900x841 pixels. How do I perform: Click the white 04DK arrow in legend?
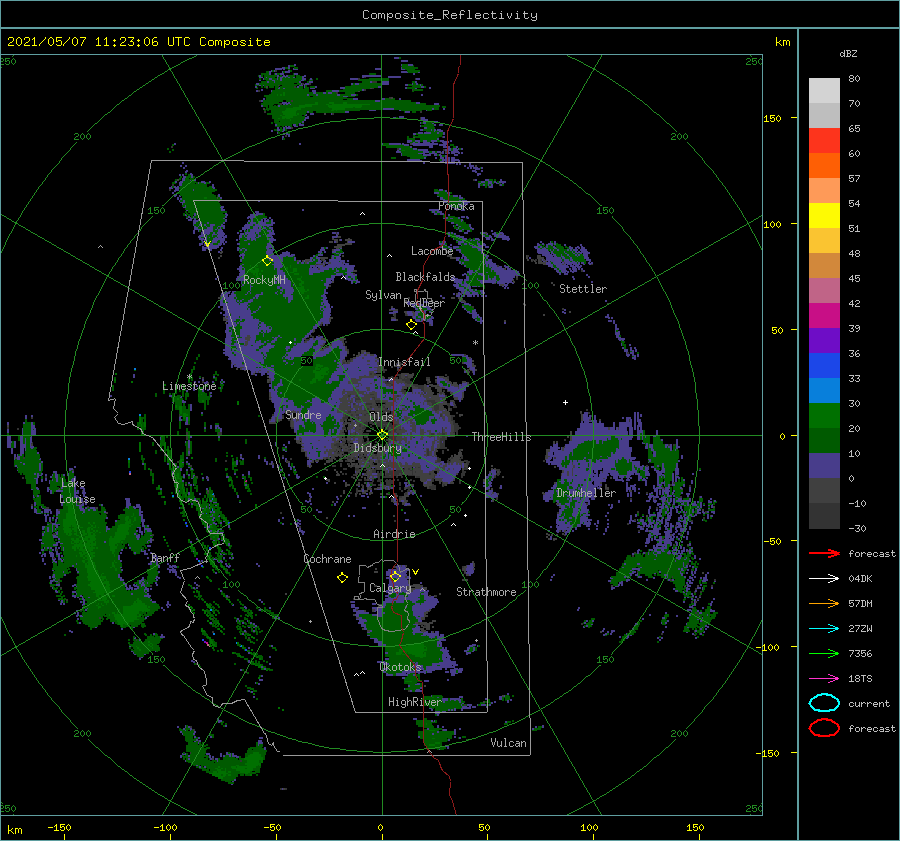[824, 579]
